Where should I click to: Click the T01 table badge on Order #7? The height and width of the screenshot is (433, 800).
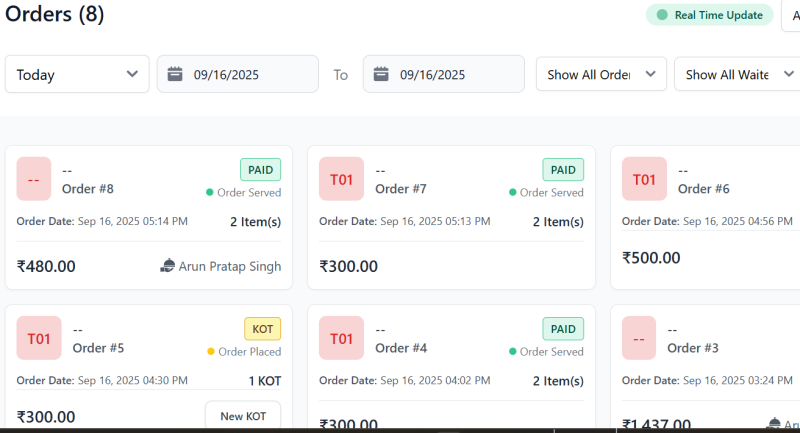coord(341,179)
